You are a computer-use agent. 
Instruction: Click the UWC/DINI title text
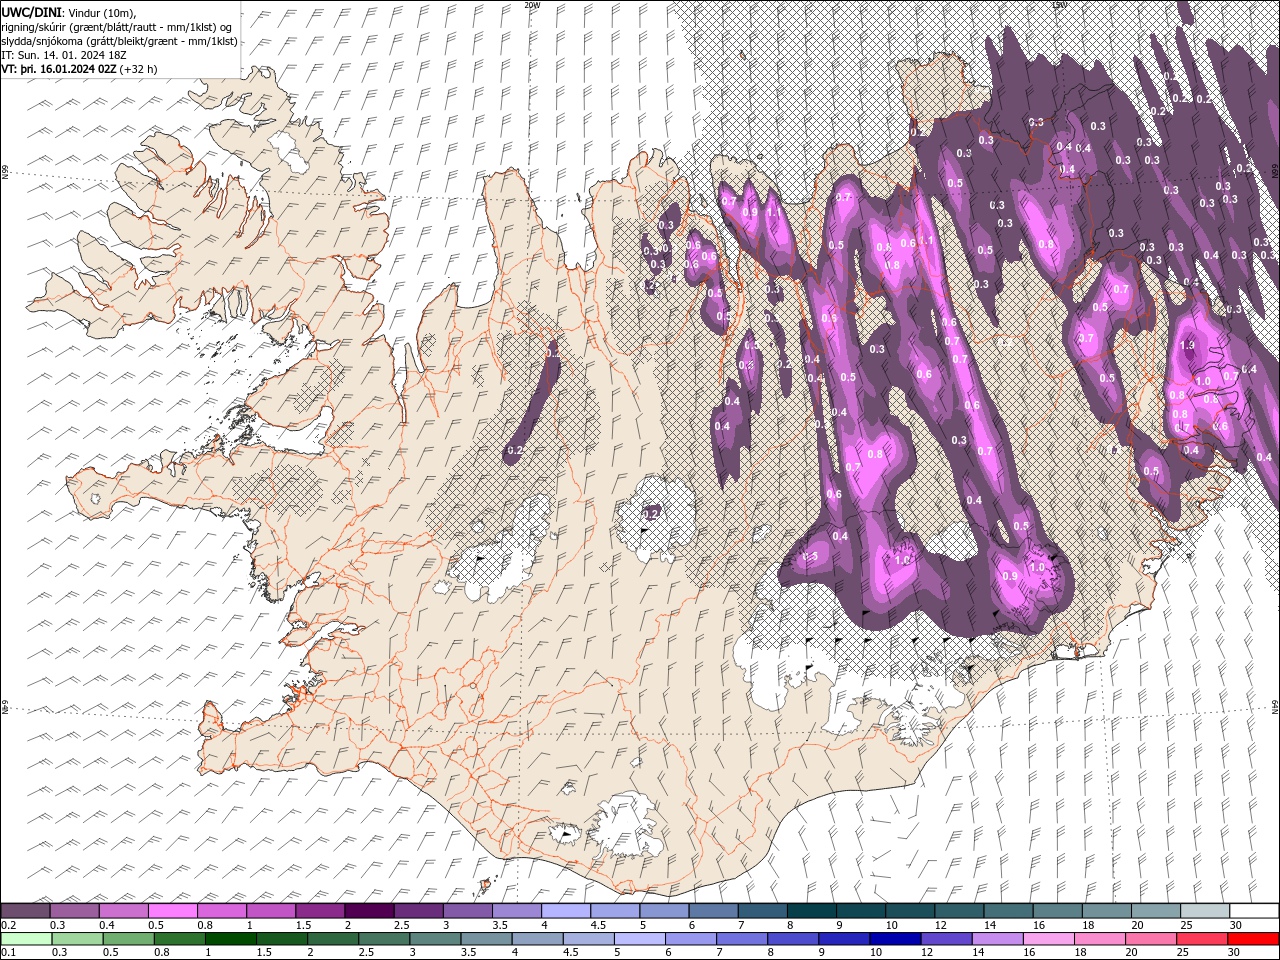tap(32, 11)
